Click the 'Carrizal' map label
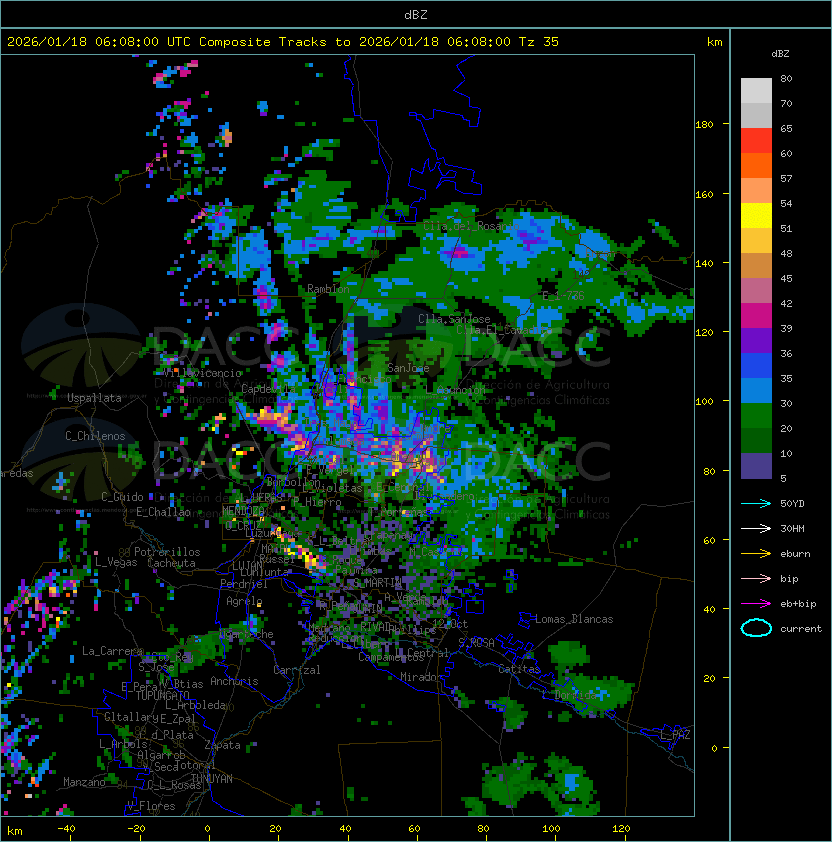The image size is (832, 842). [x=297, y=670]
